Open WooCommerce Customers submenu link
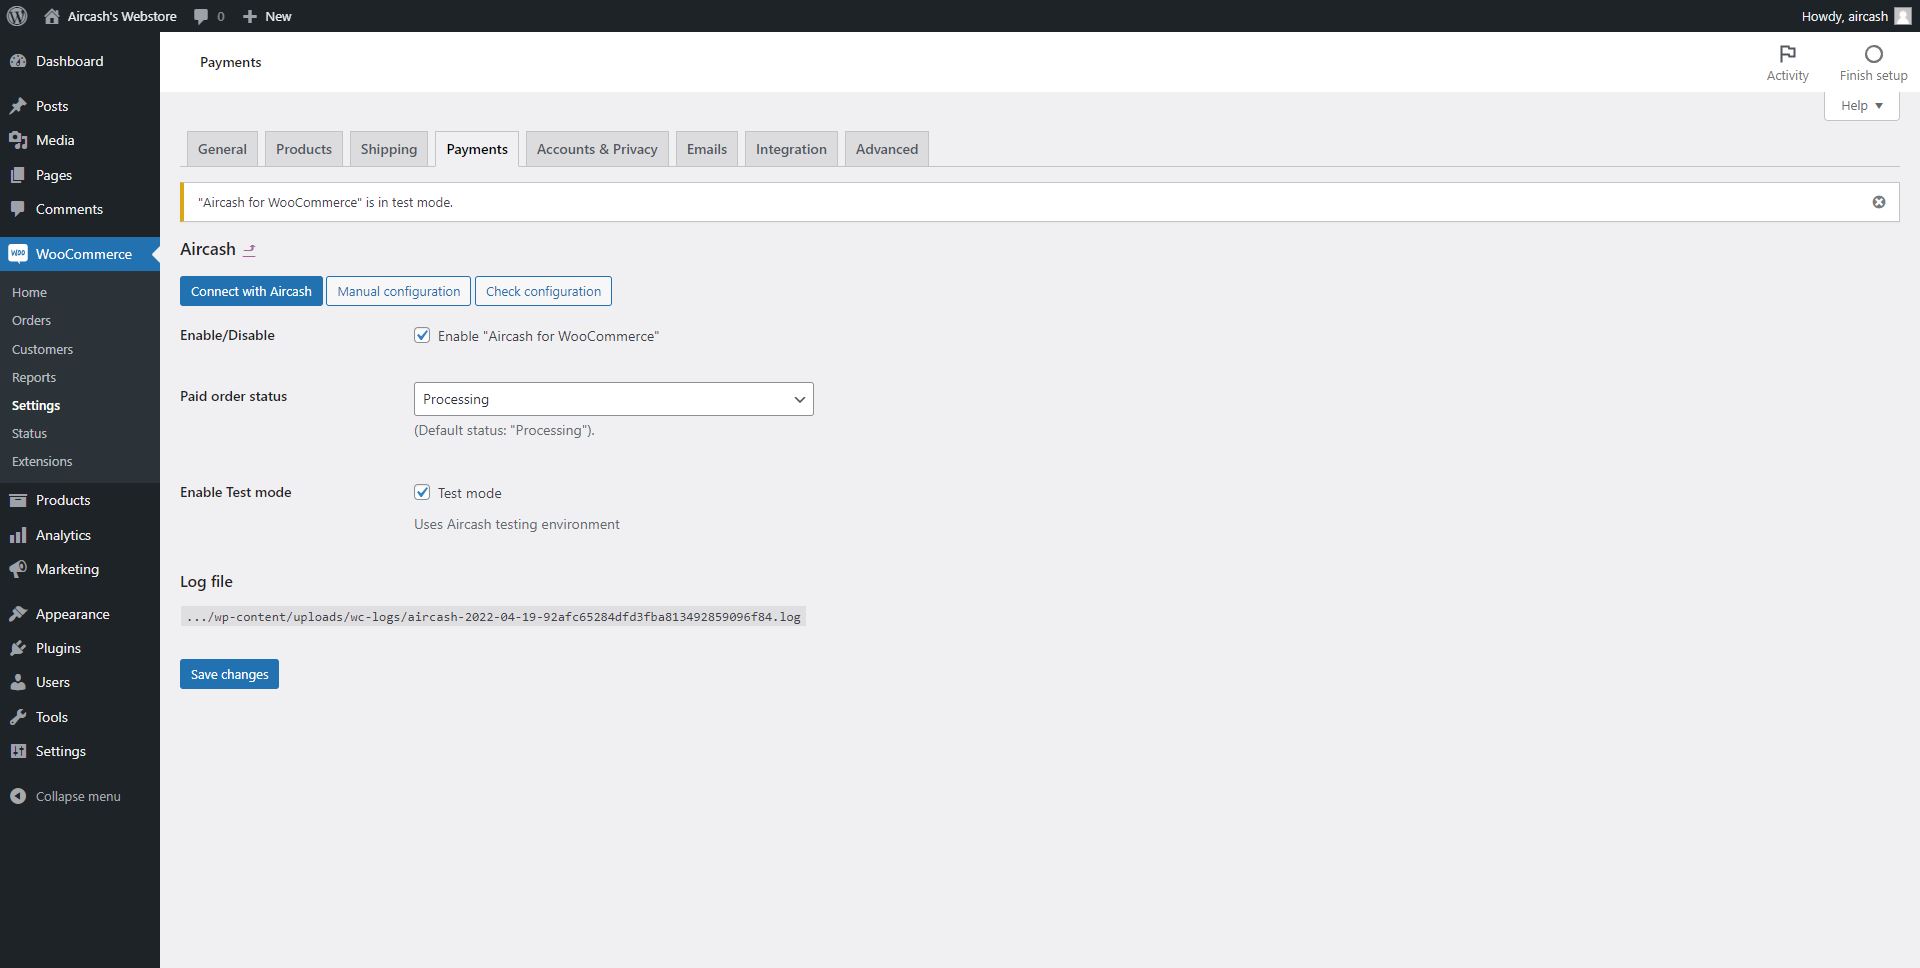 (x=42, y=349)
